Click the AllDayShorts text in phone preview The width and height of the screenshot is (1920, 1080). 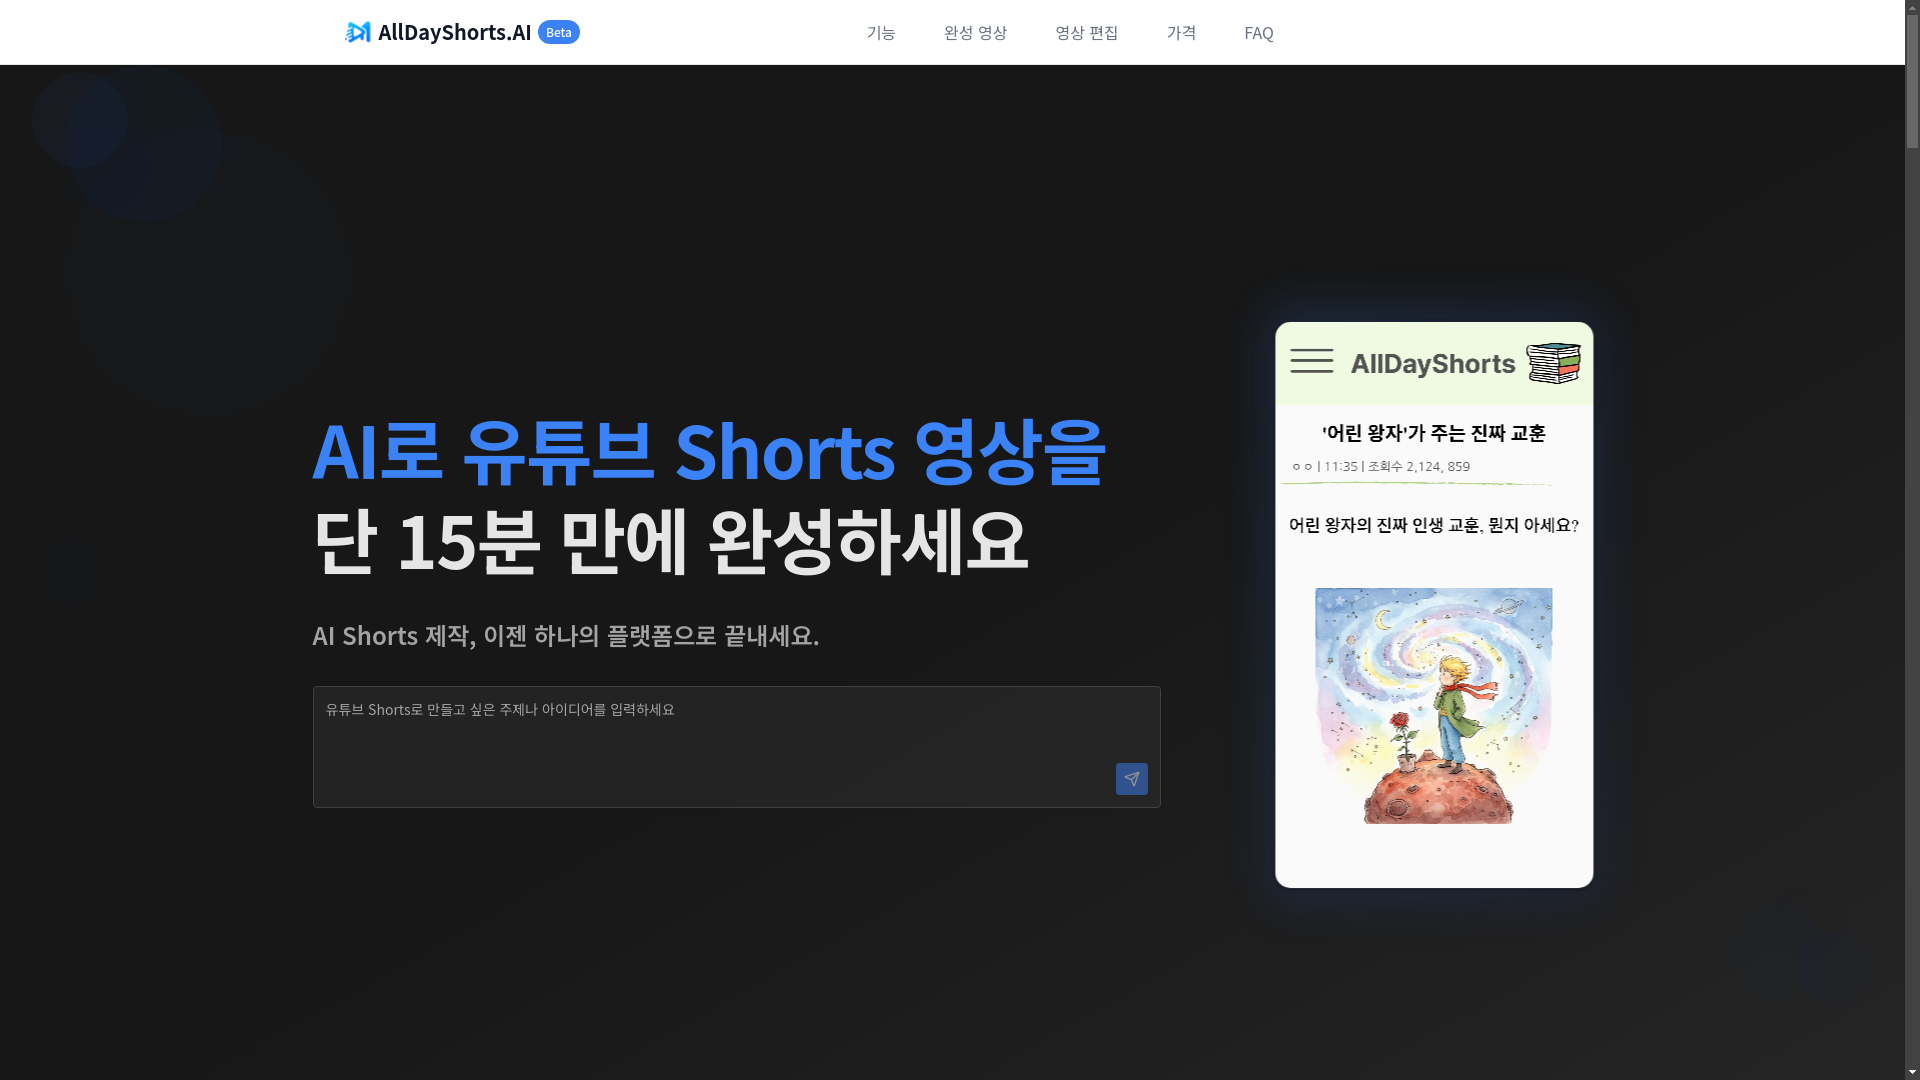coord(1432,364)
